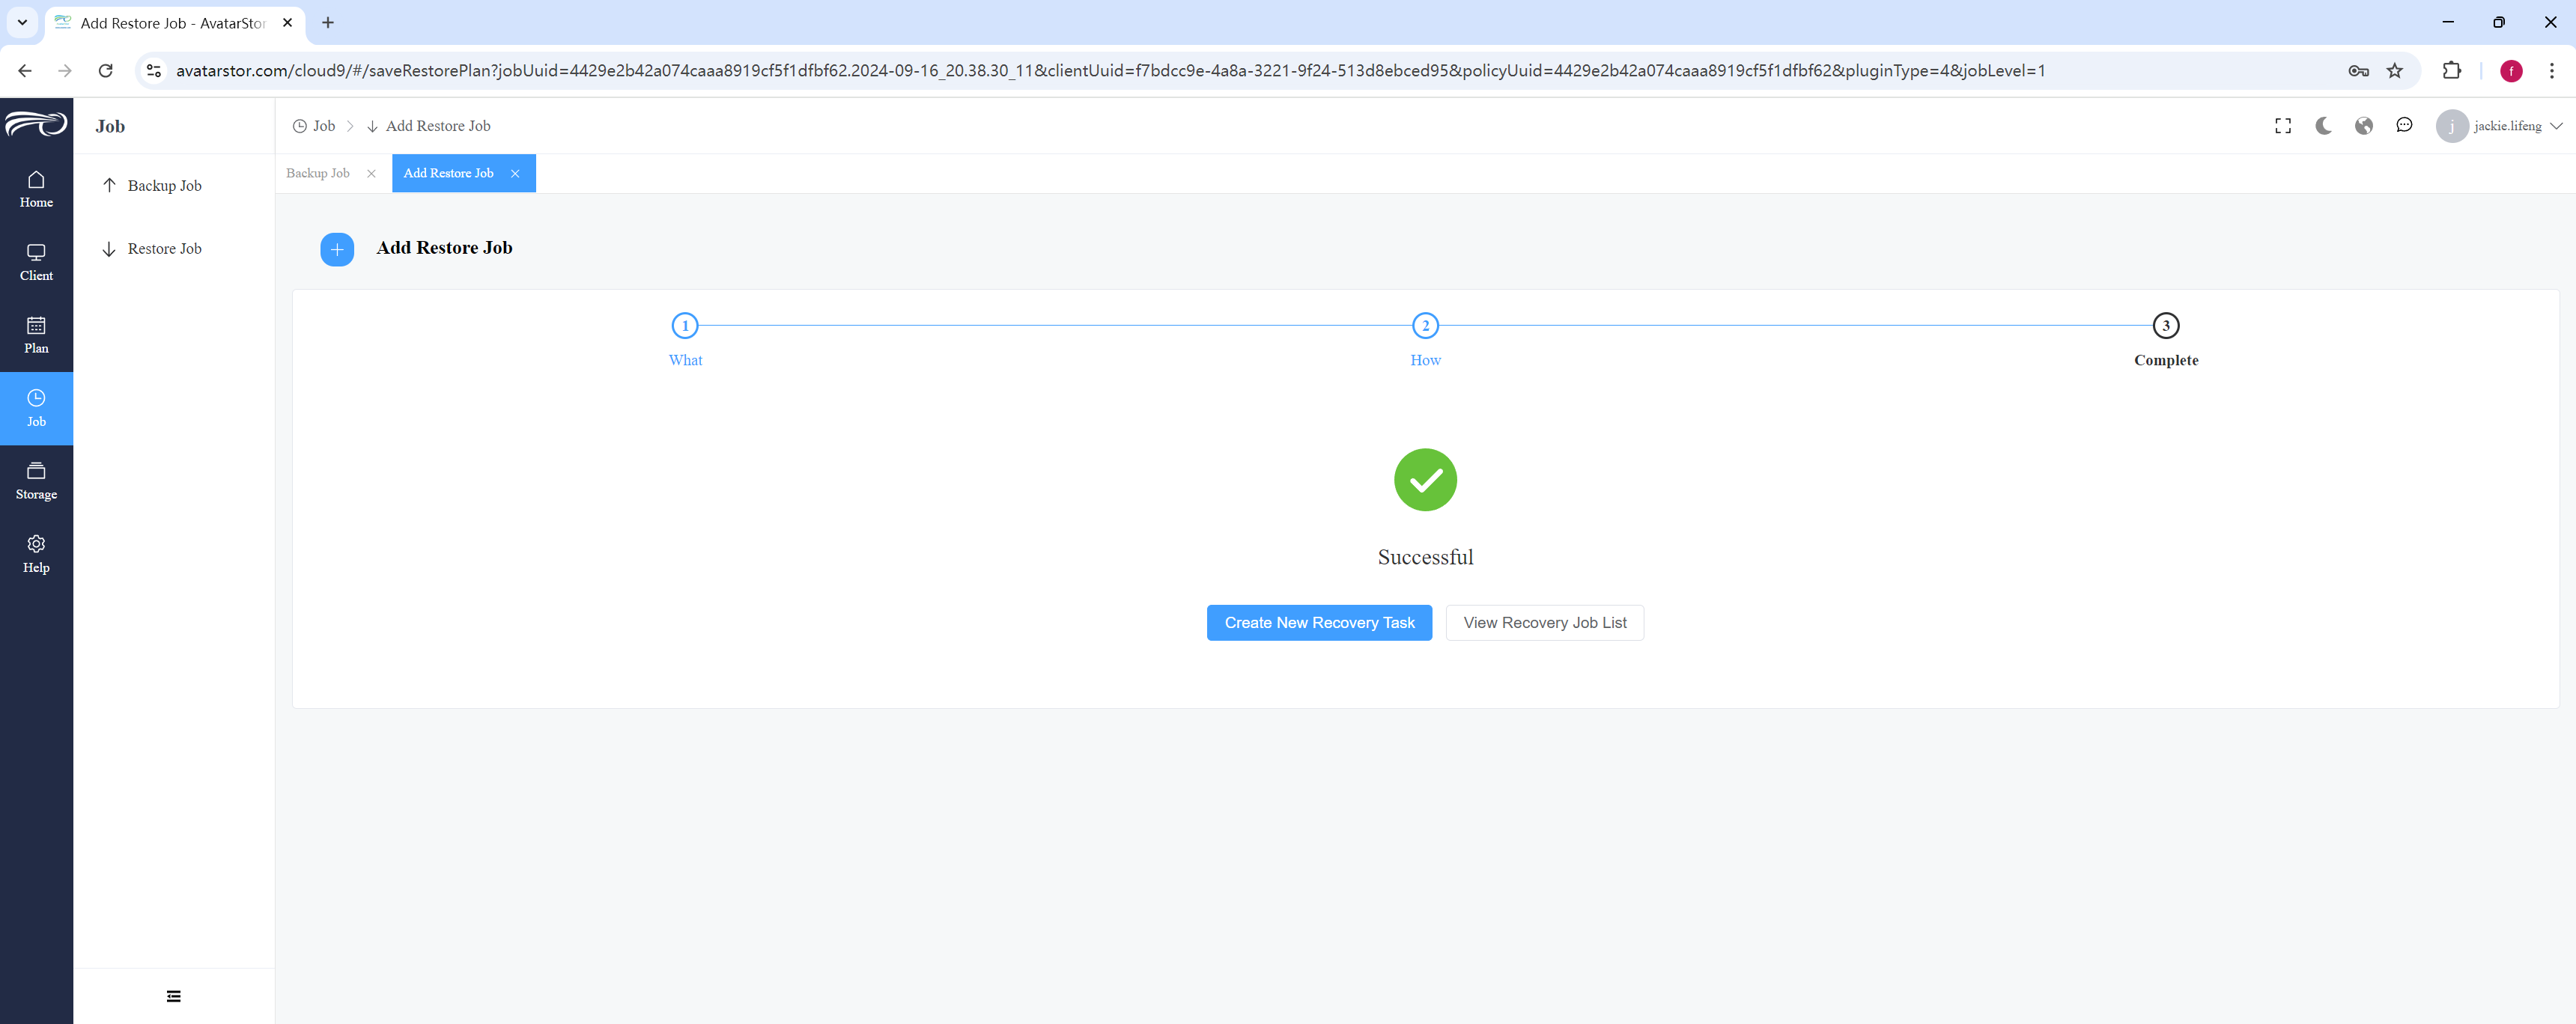Open browser tab search dropdown arrow

[22, 22]
